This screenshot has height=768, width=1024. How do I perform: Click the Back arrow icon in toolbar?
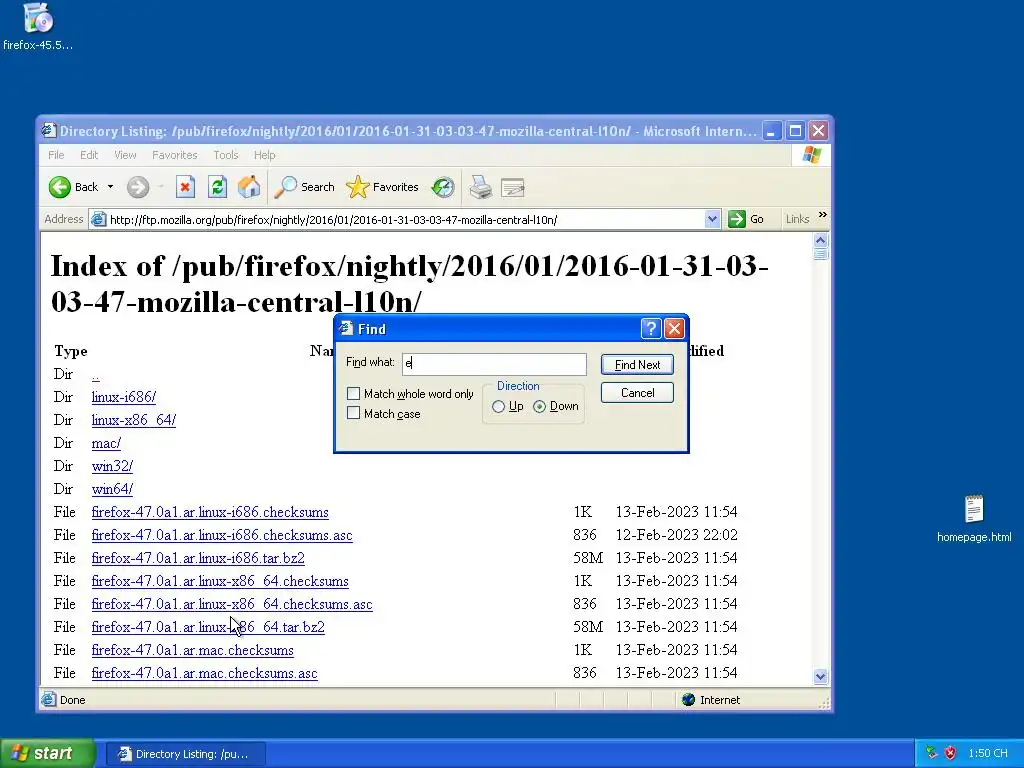[x=59, y=187]
